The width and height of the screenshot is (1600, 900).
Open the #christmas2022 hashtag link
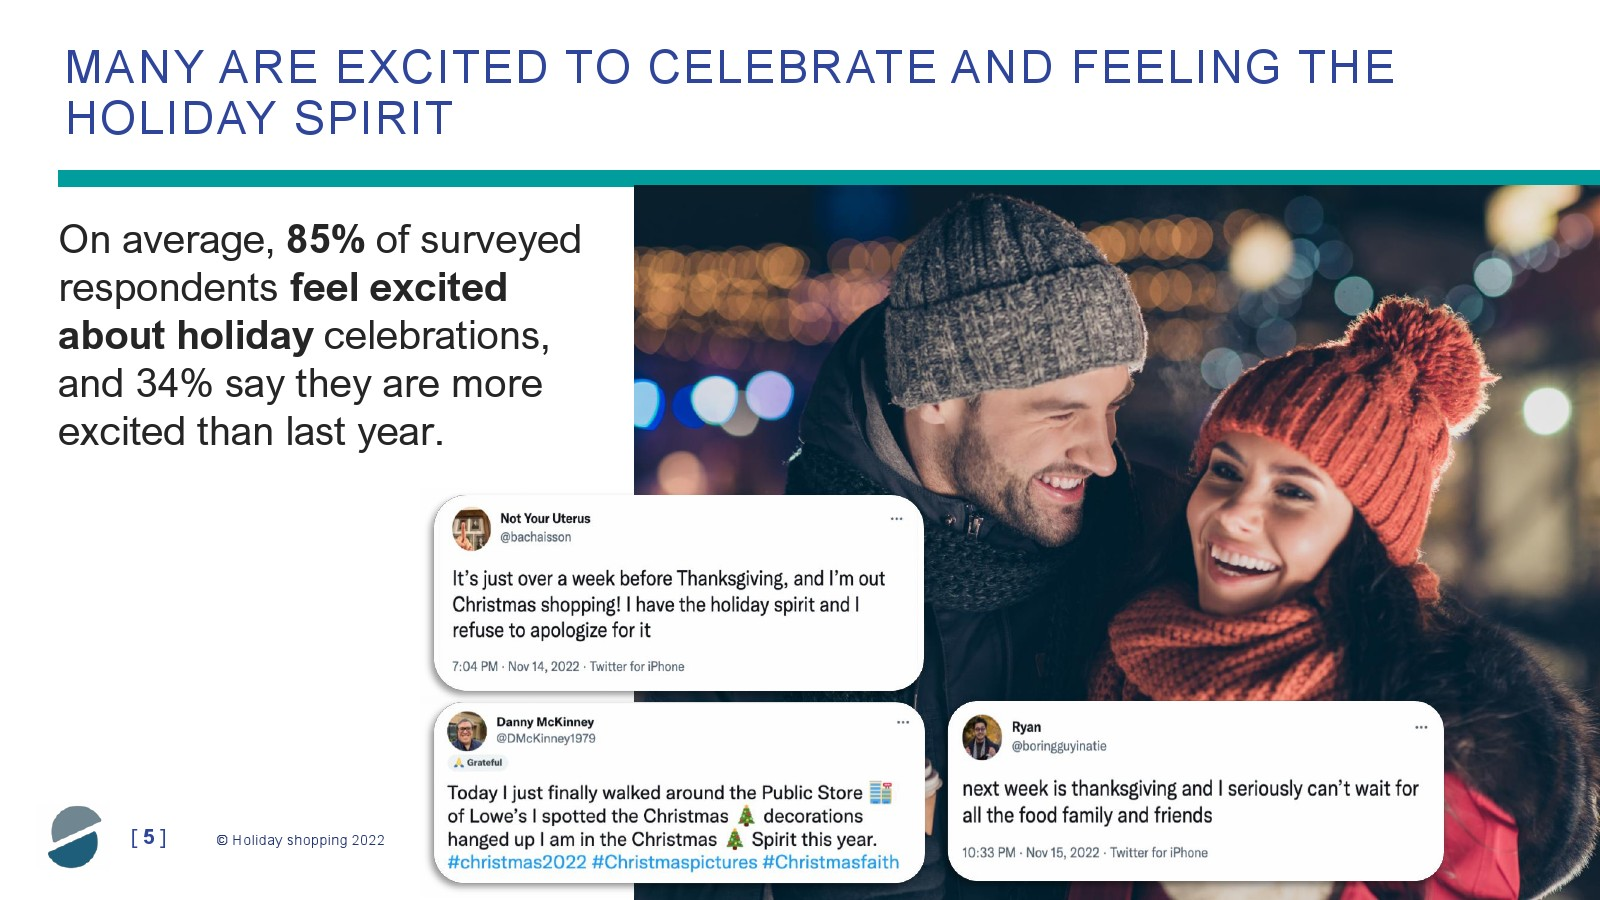pyautogui.click(x=517, y=862)
